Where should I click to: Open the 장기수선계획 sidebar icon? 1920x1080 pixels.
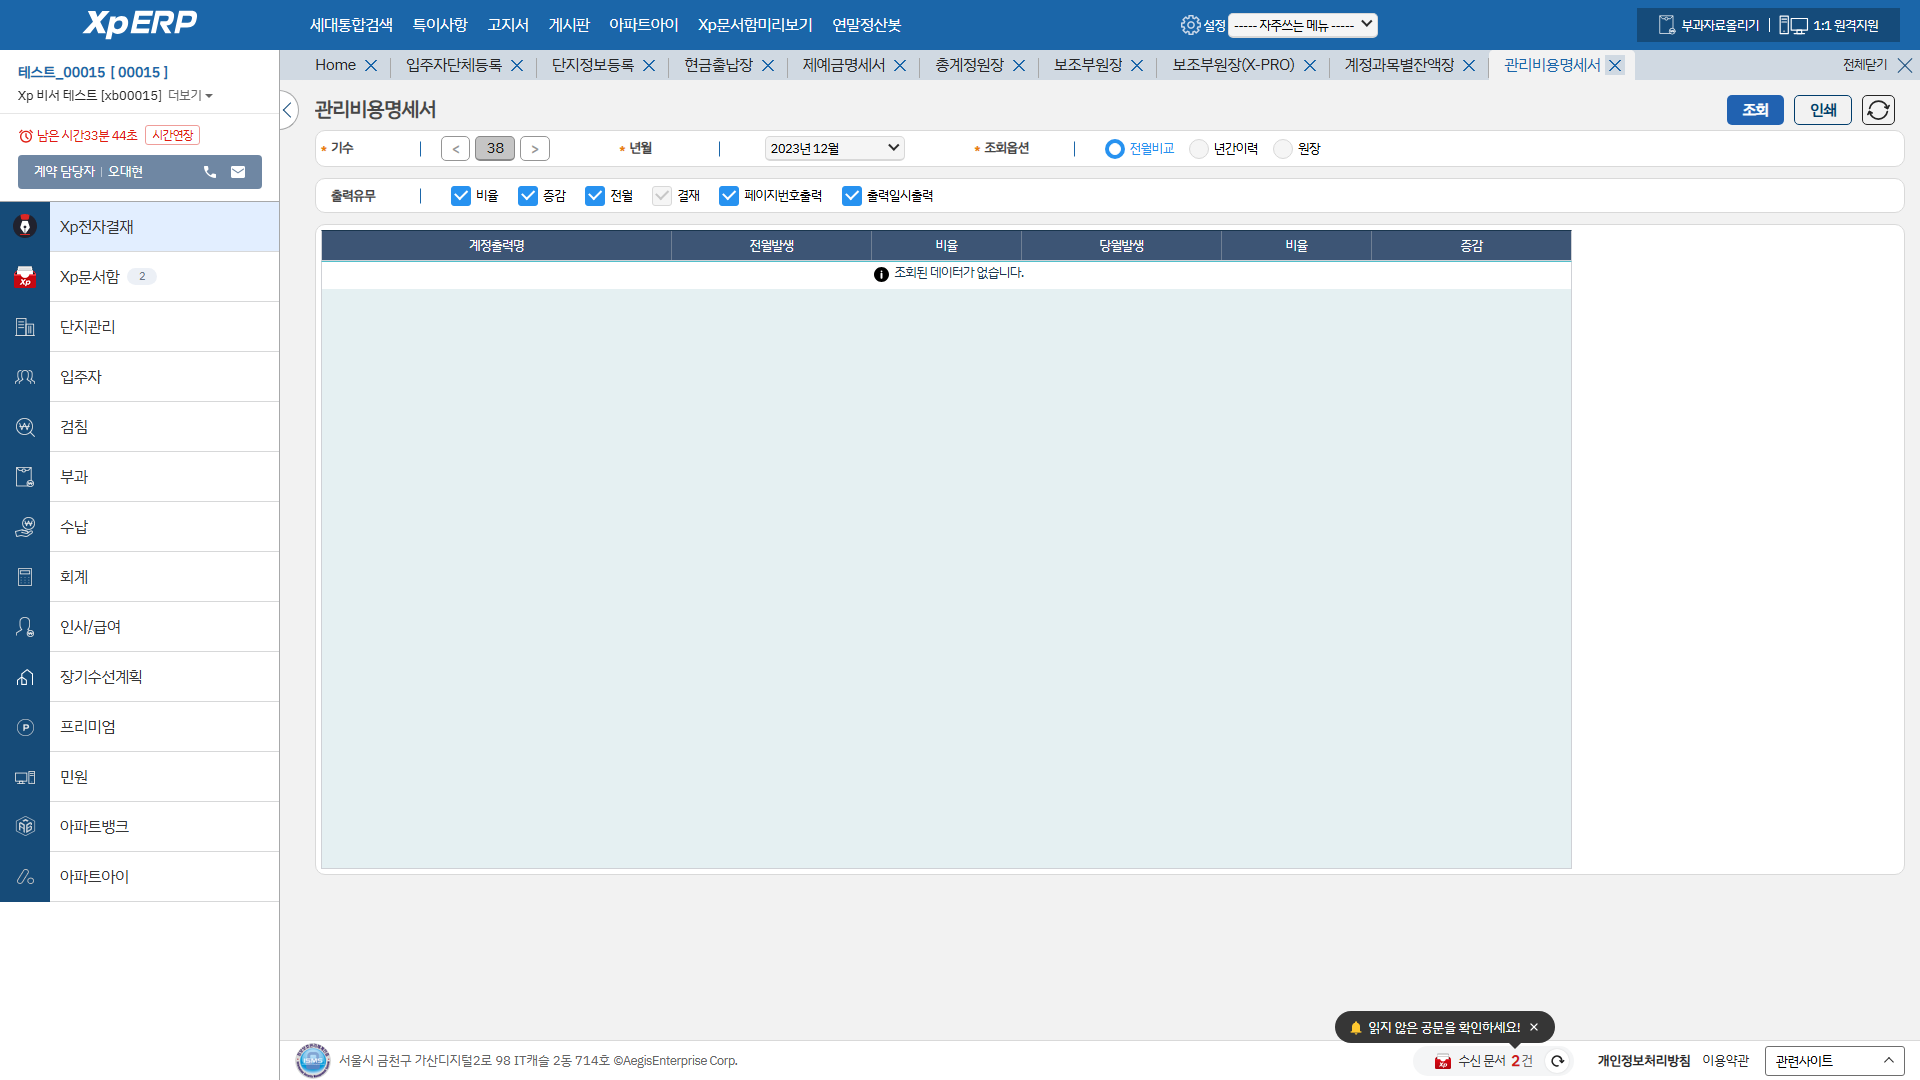click(x=25, y=677)
